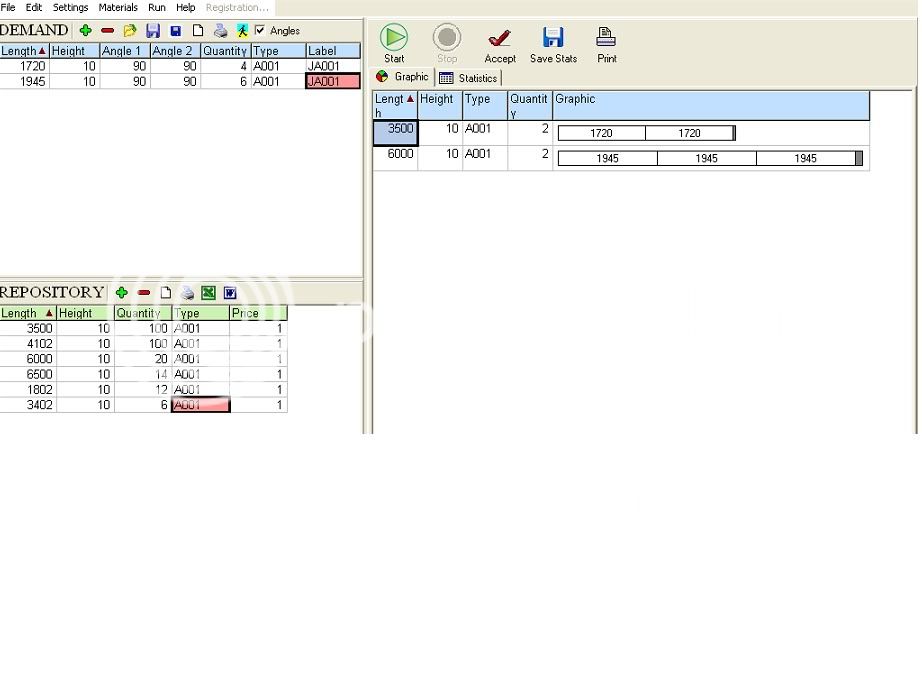Viewport: 922px width, 692px height.
Task: Remove a Demand row with the red minus
Action: pos(108,31)
